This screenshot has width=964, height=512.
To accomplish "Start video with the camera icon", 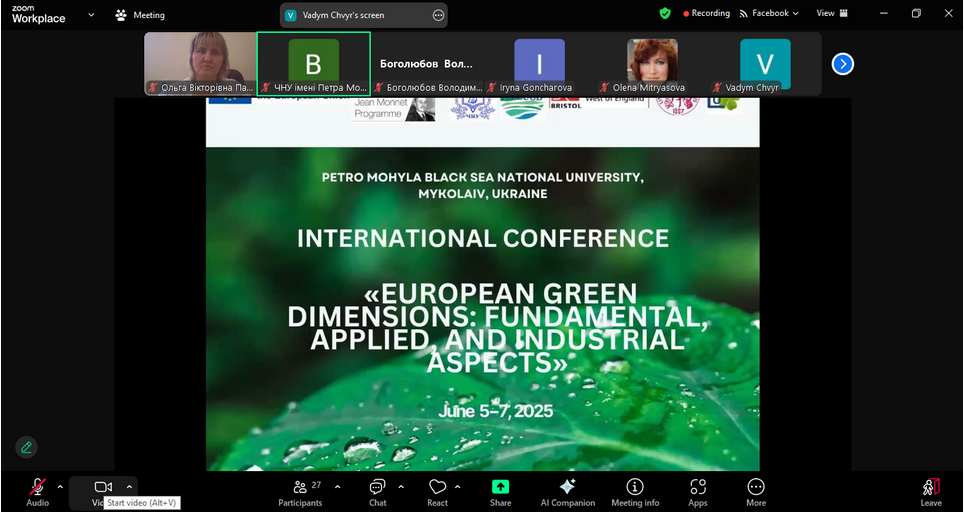I will coord(103,487).
